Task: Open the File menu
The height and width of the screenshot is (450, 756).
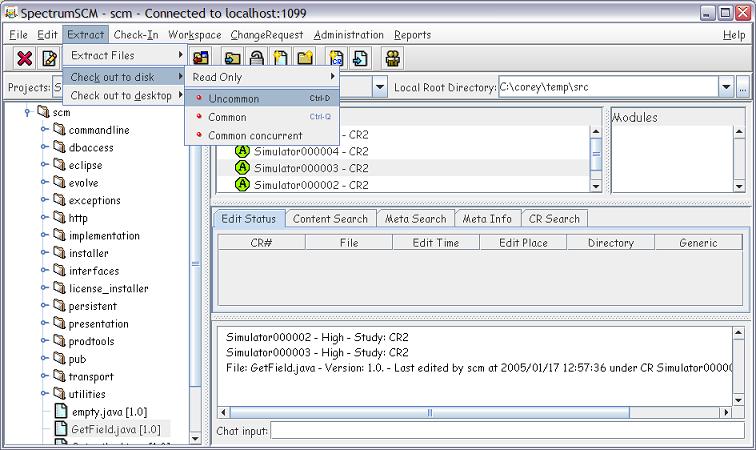Action: pos(18,35)
